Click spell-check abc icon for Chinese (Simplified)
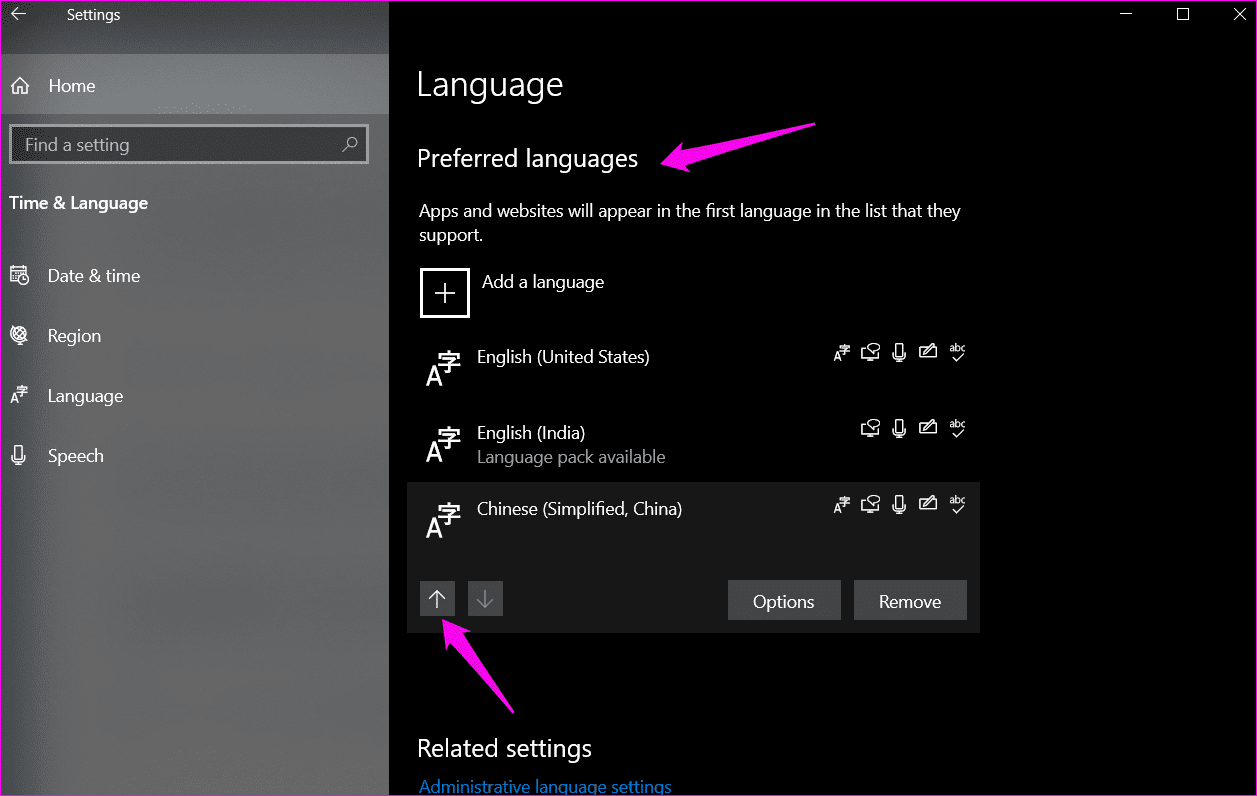The image size is (1257, 796). click(957, 504)
